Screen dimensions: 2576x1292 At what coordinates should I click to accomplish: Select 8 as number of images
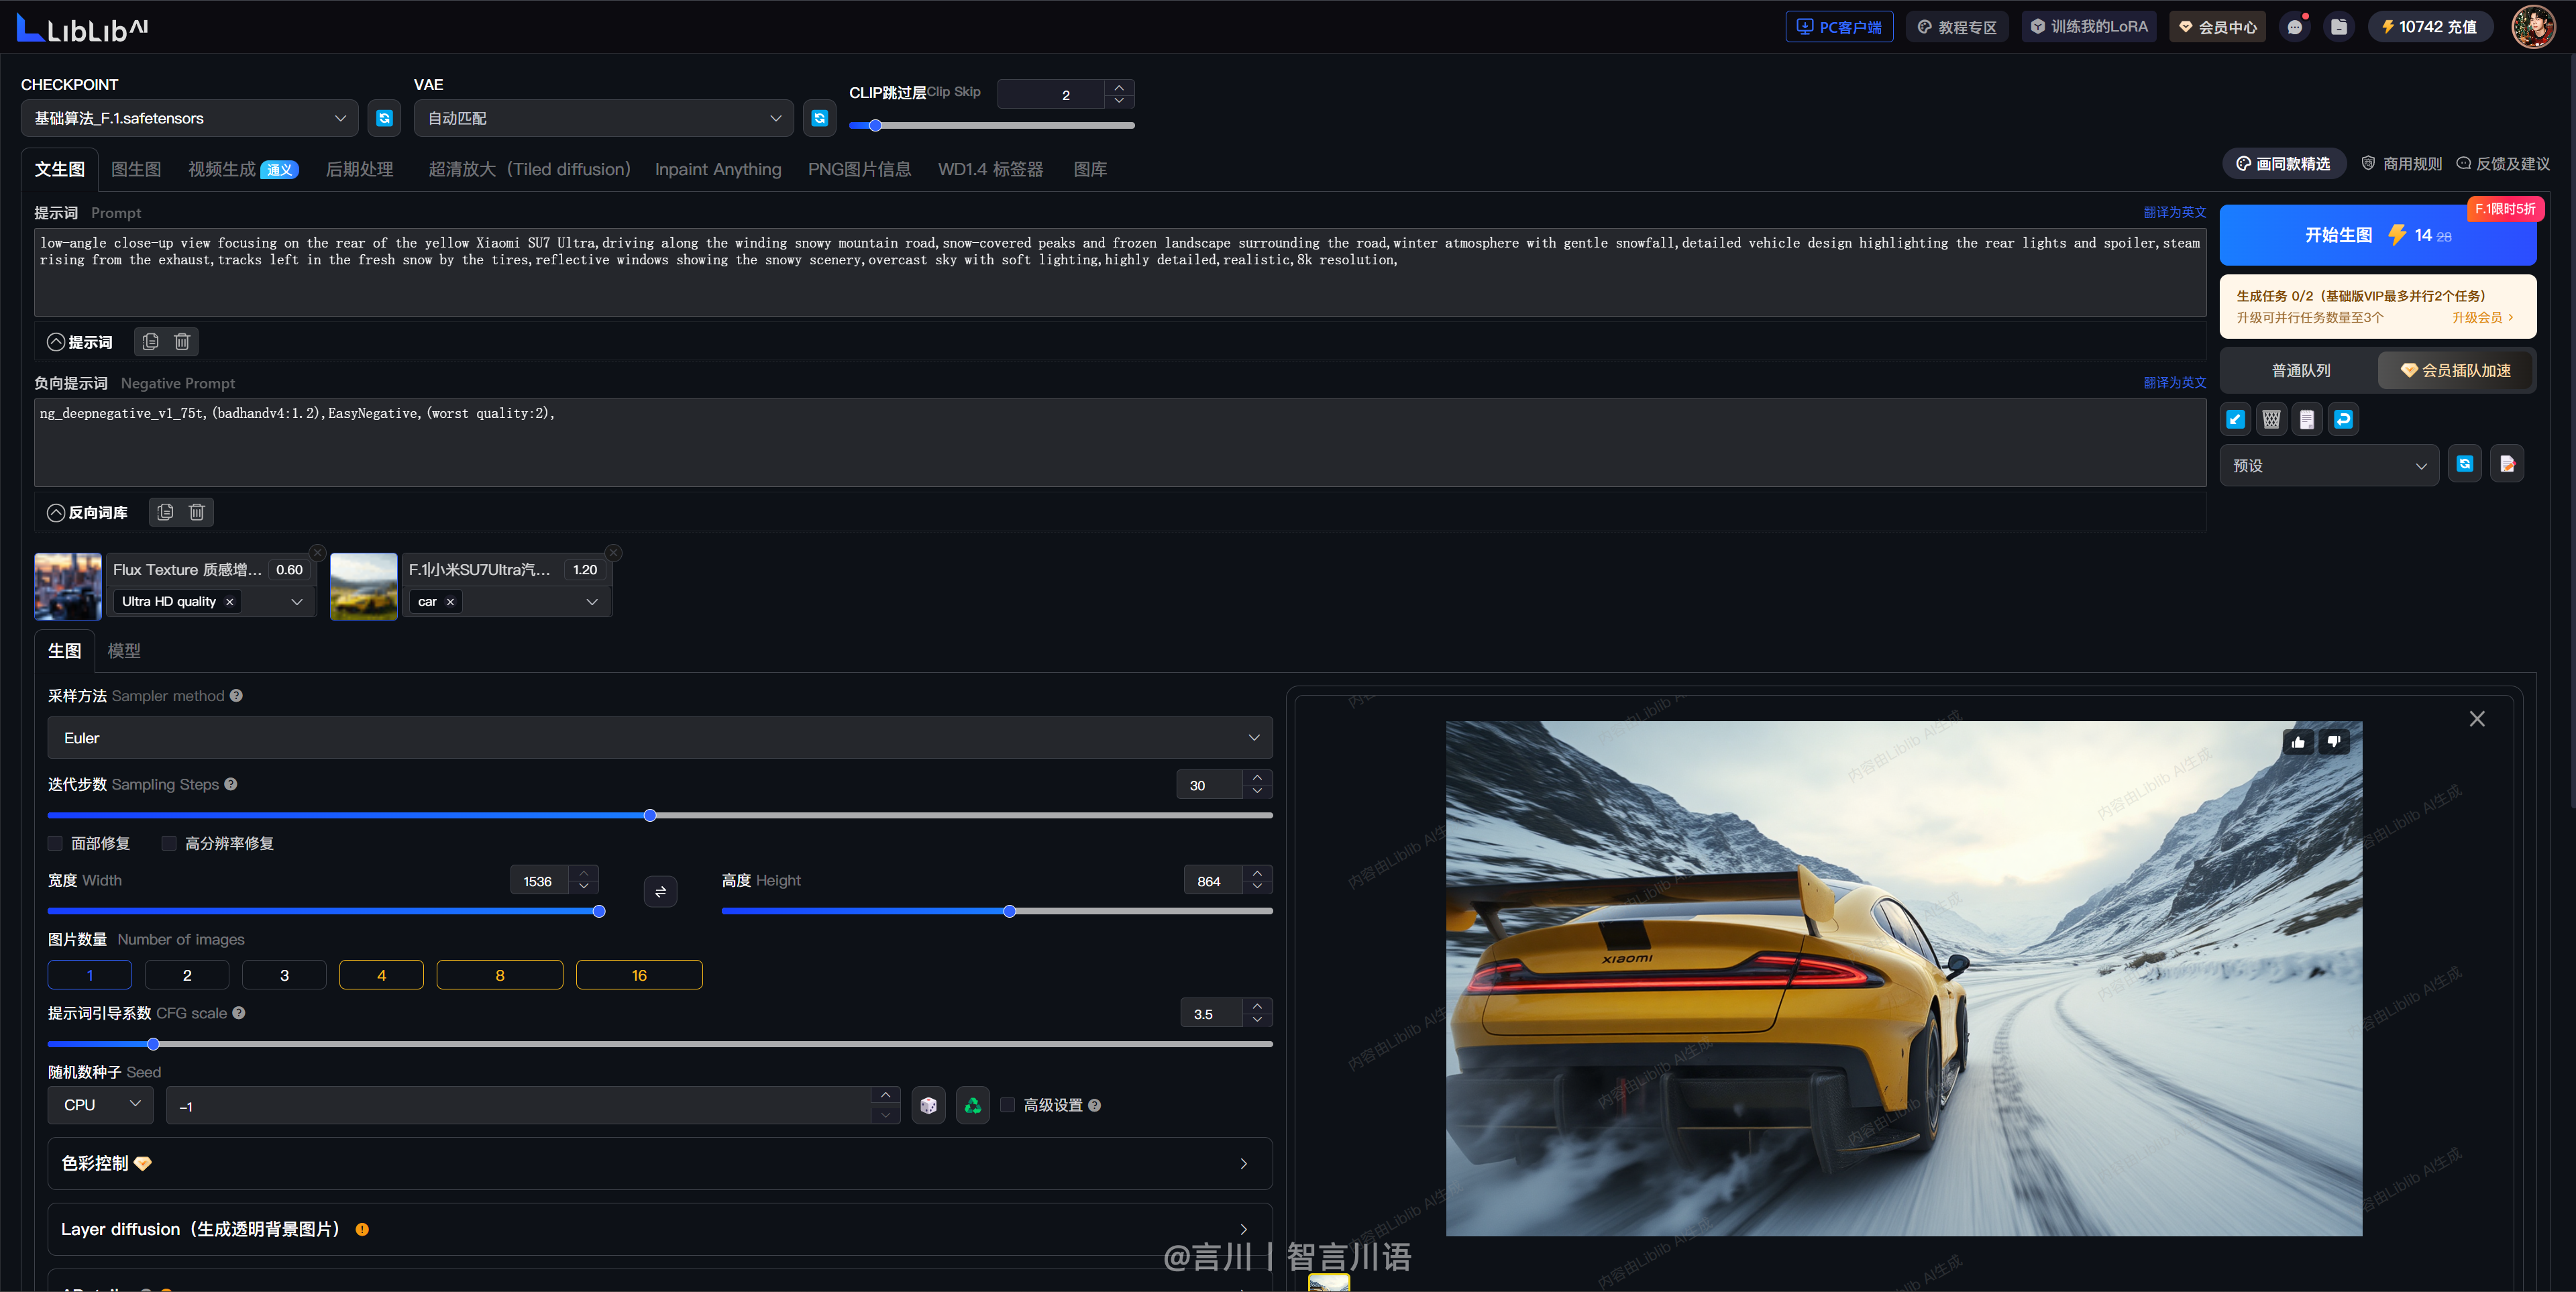[x=500, y=975]
